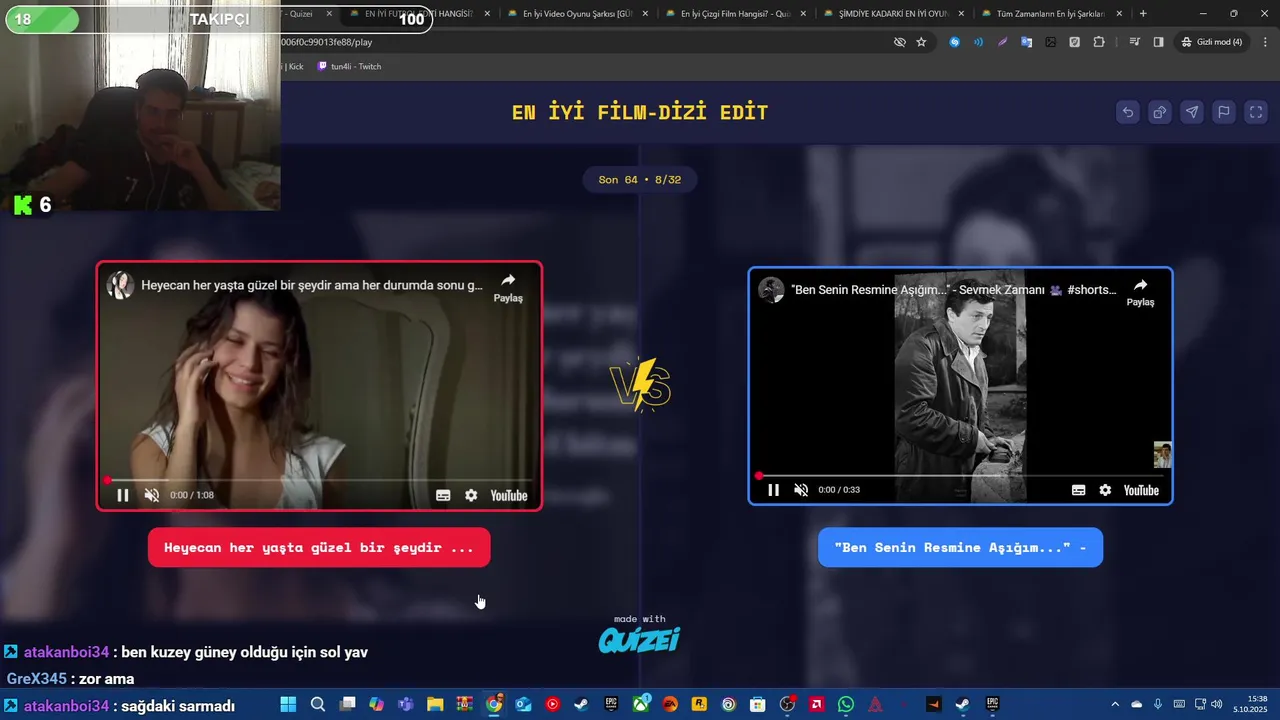The width and height of the screenshot is (1280, 720).
Task: Click Paylaş share on left video
Action: click(x=508, y=287)
